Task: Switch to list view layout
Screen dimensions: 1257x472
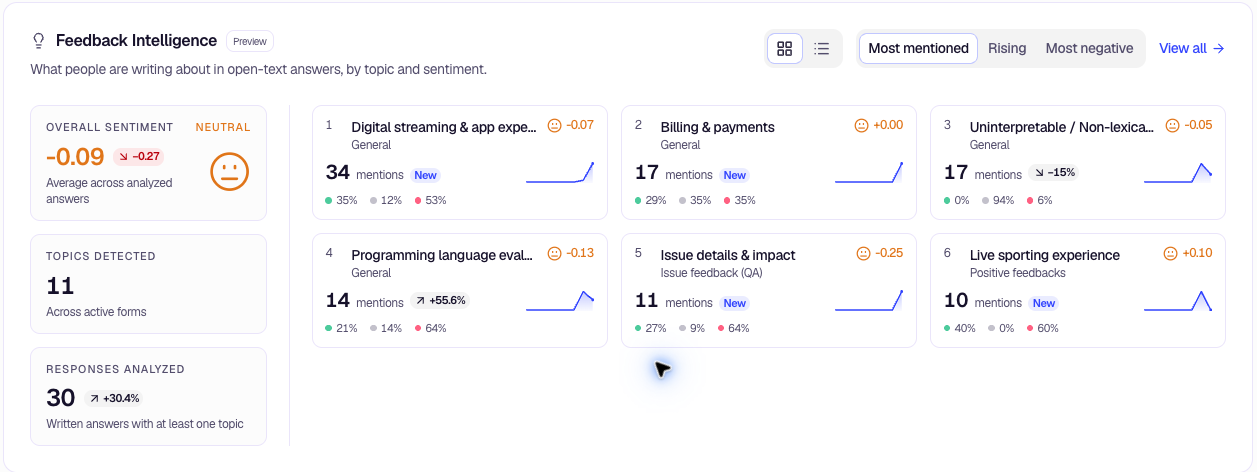Action: (822, 48)
